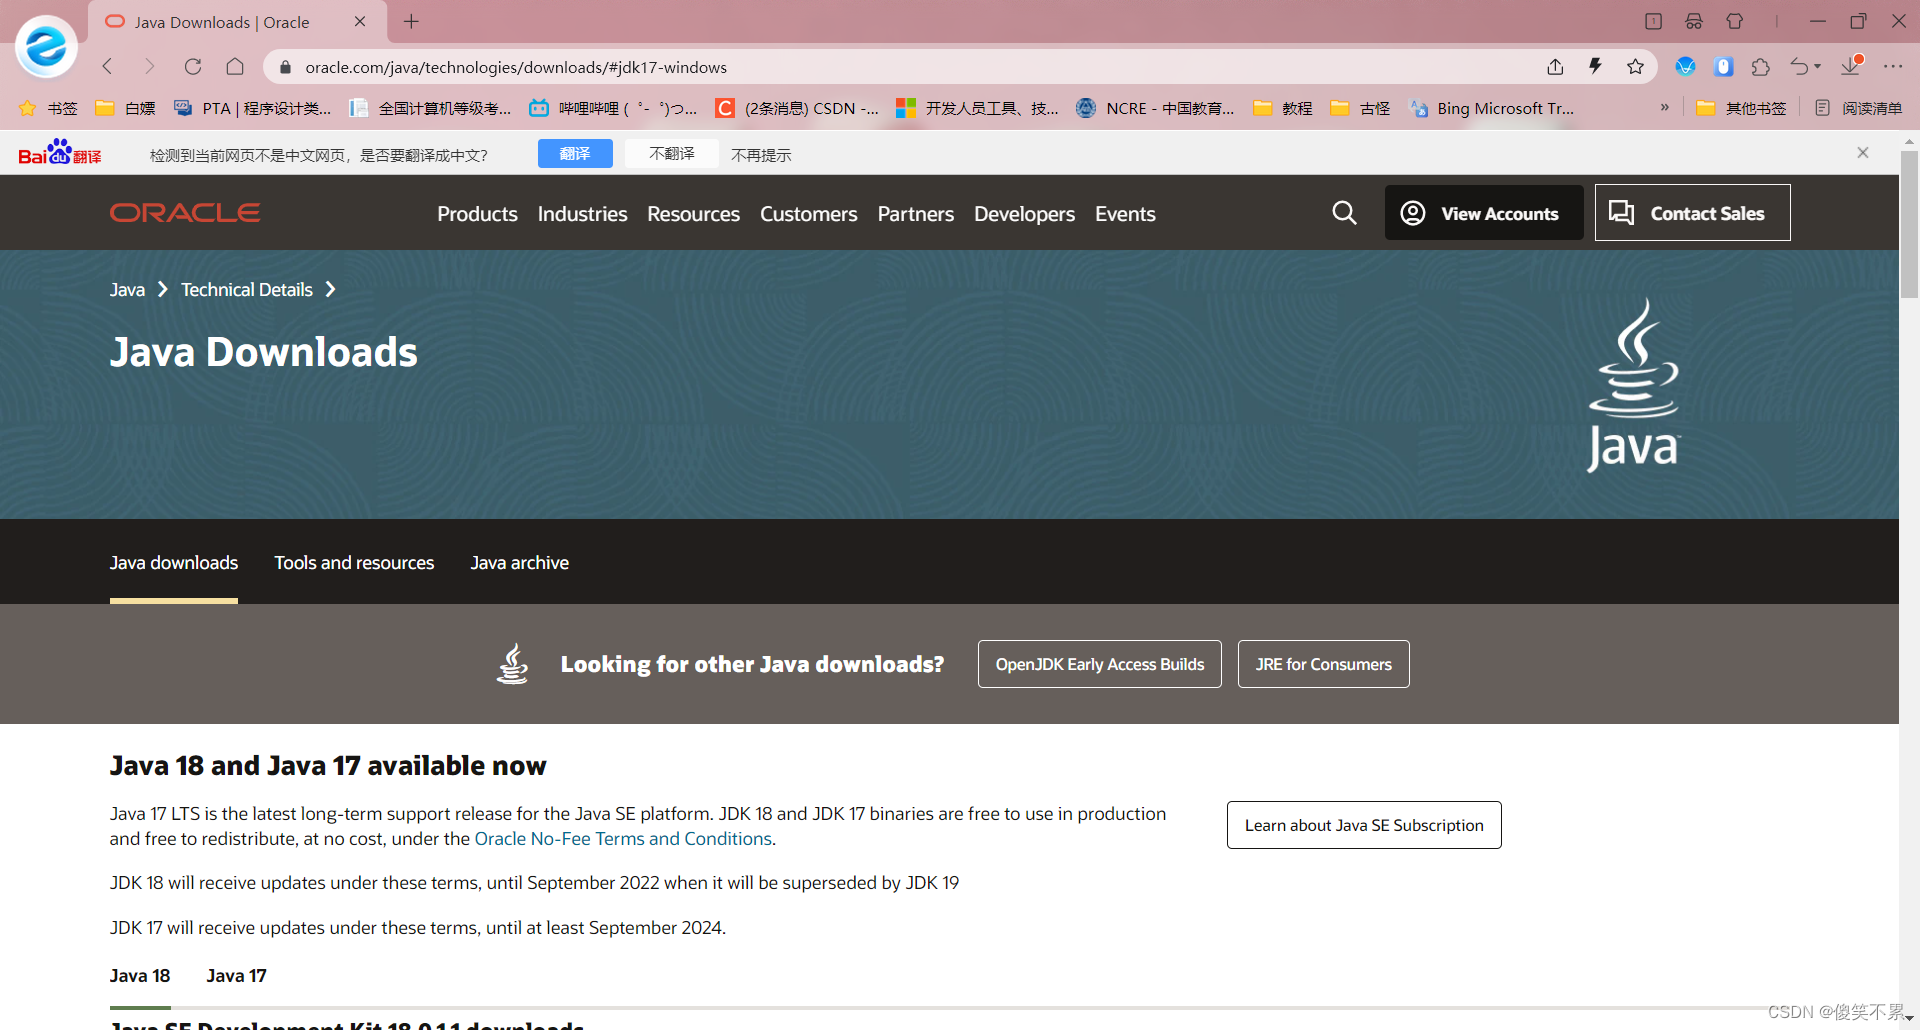Image resolution: width=1920 pixels, height=1030 pixels.
Task: Open the Products menu
Action: (477, 214)
